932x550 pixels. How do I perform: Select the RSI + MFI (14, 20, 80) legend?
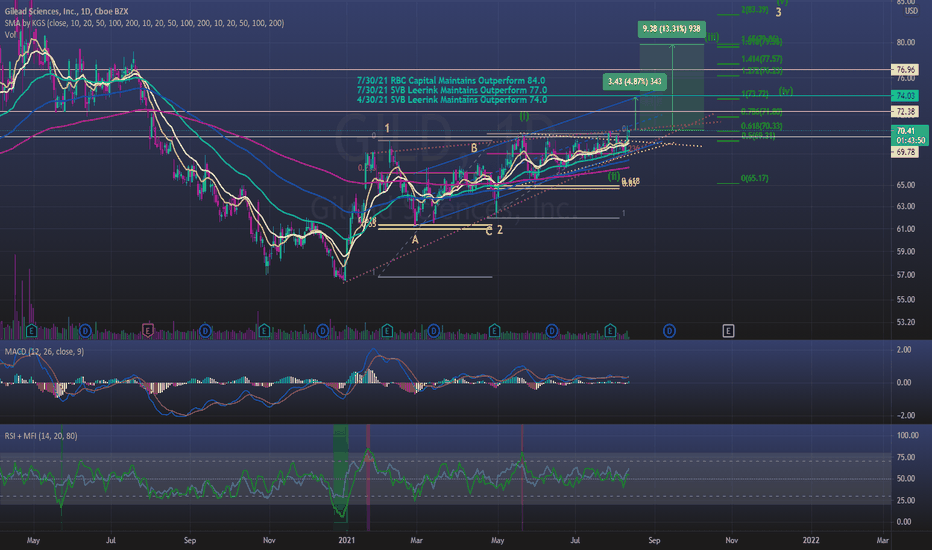pos(41,436)
